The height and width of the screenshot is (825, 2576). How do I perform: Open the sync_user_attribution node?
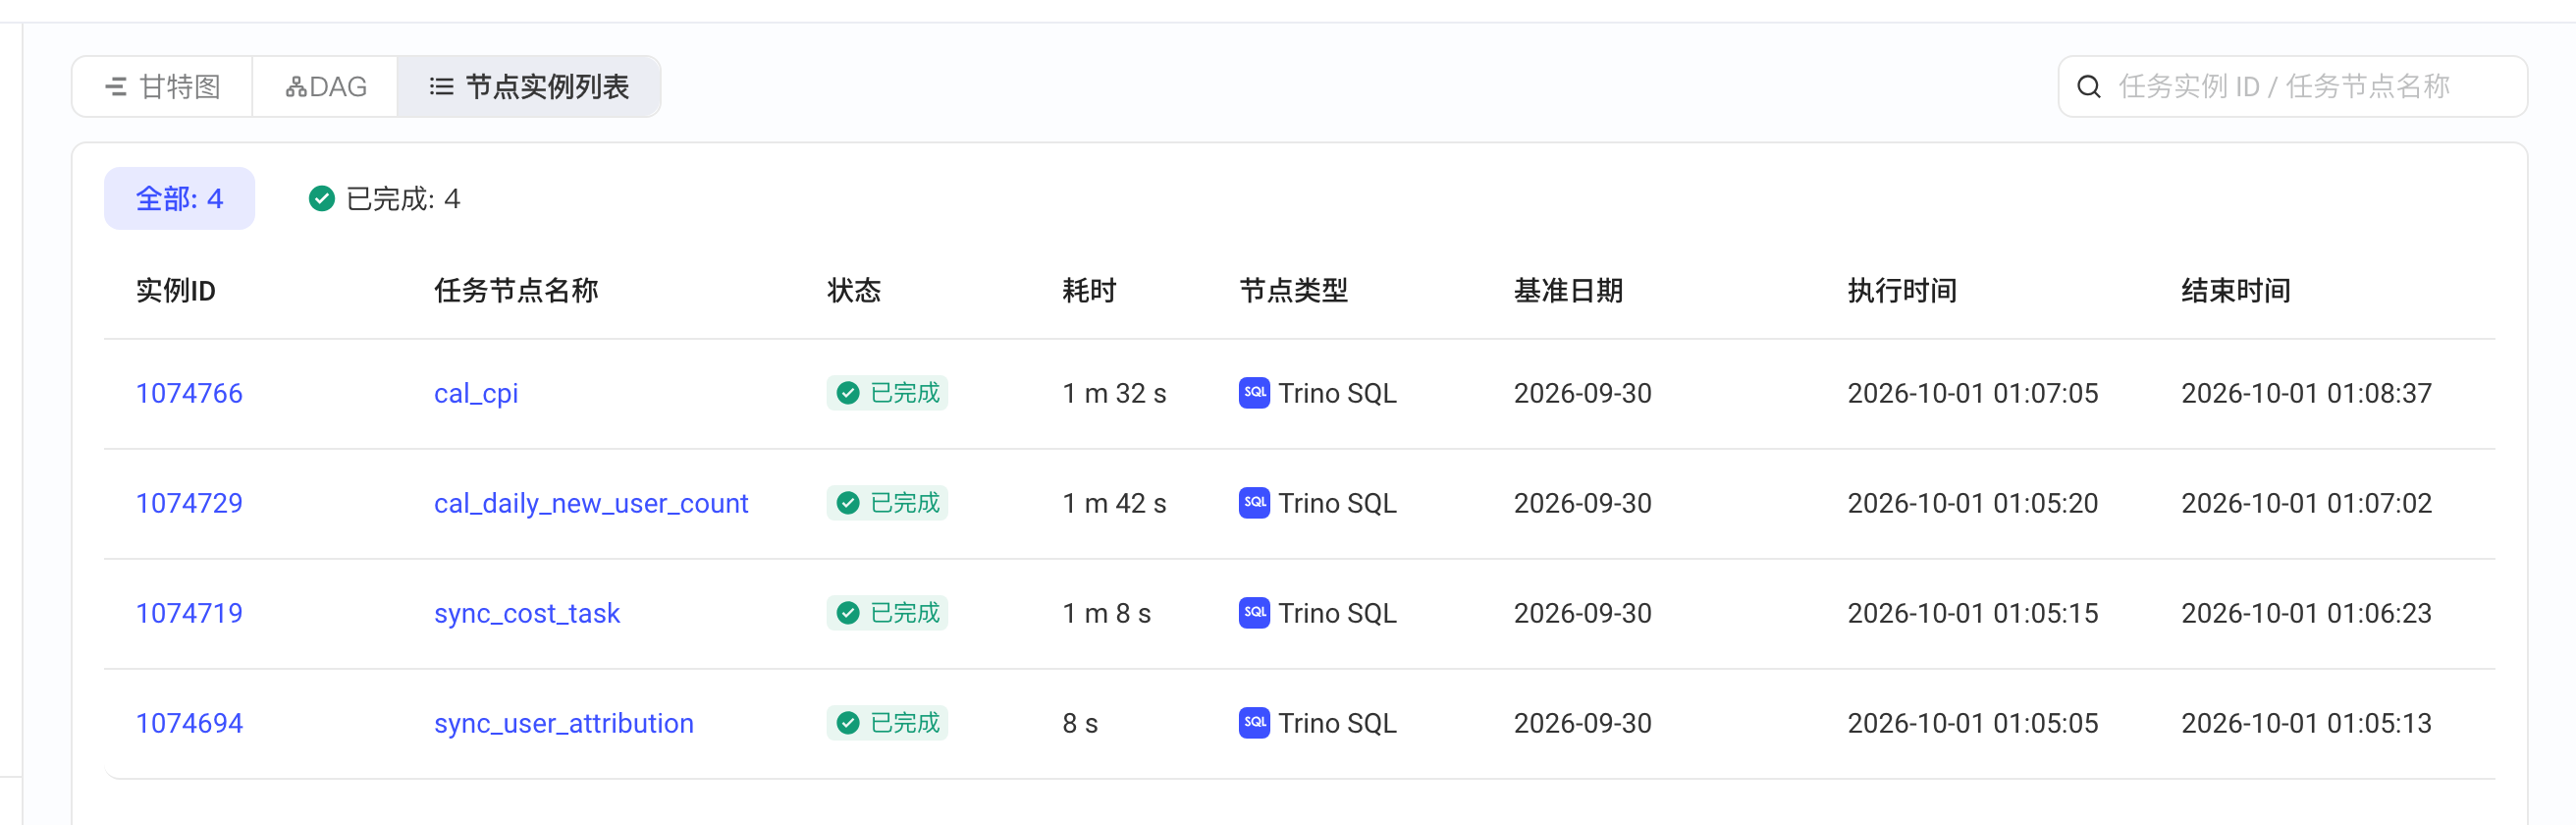pyautogui.click(x=564, y=723)
